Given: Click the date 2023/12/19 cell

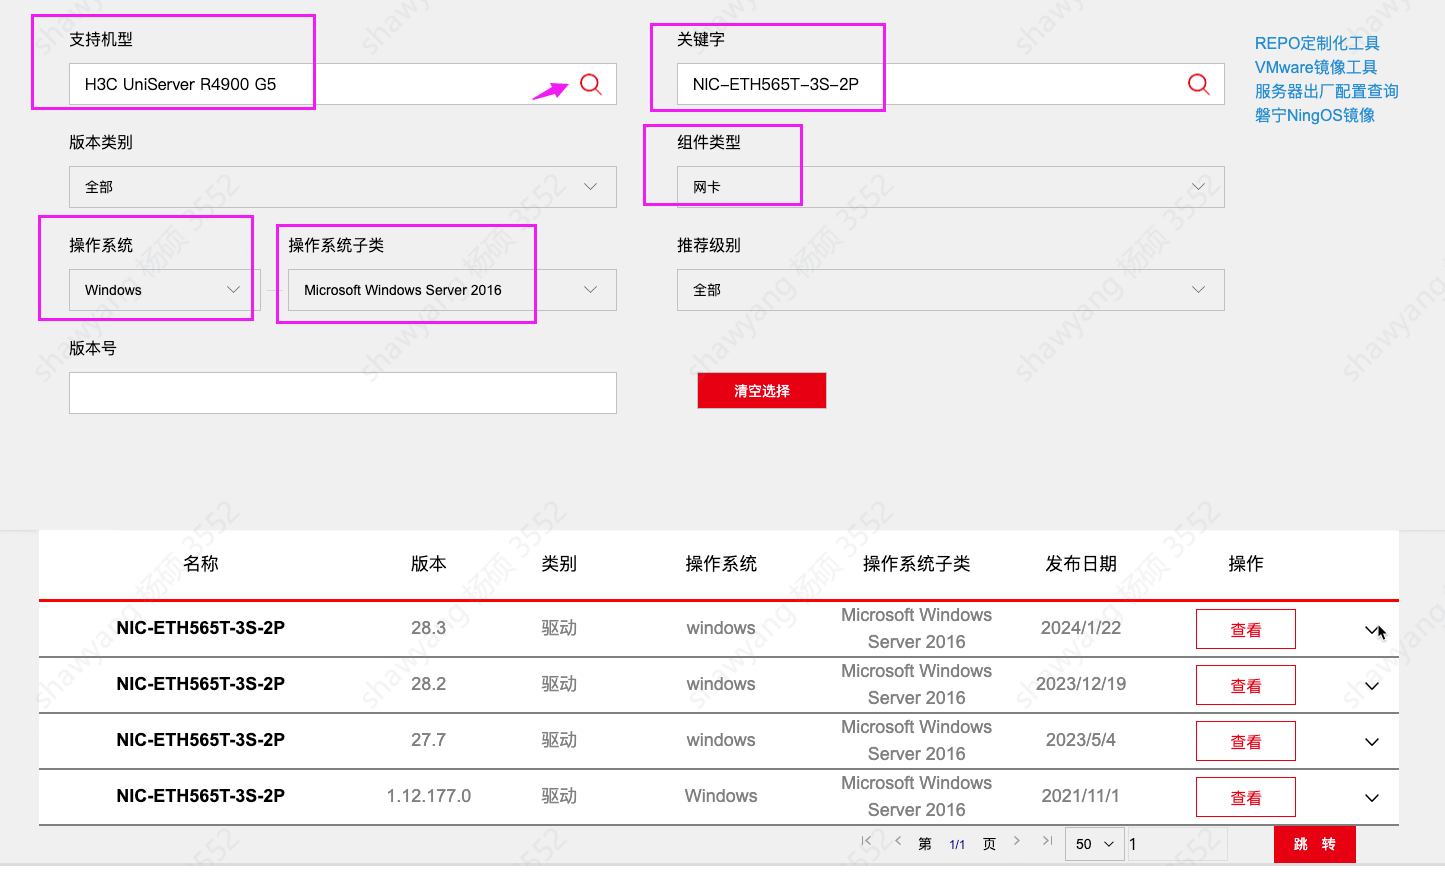Looking at the screenshot, I should point(1081,684).
